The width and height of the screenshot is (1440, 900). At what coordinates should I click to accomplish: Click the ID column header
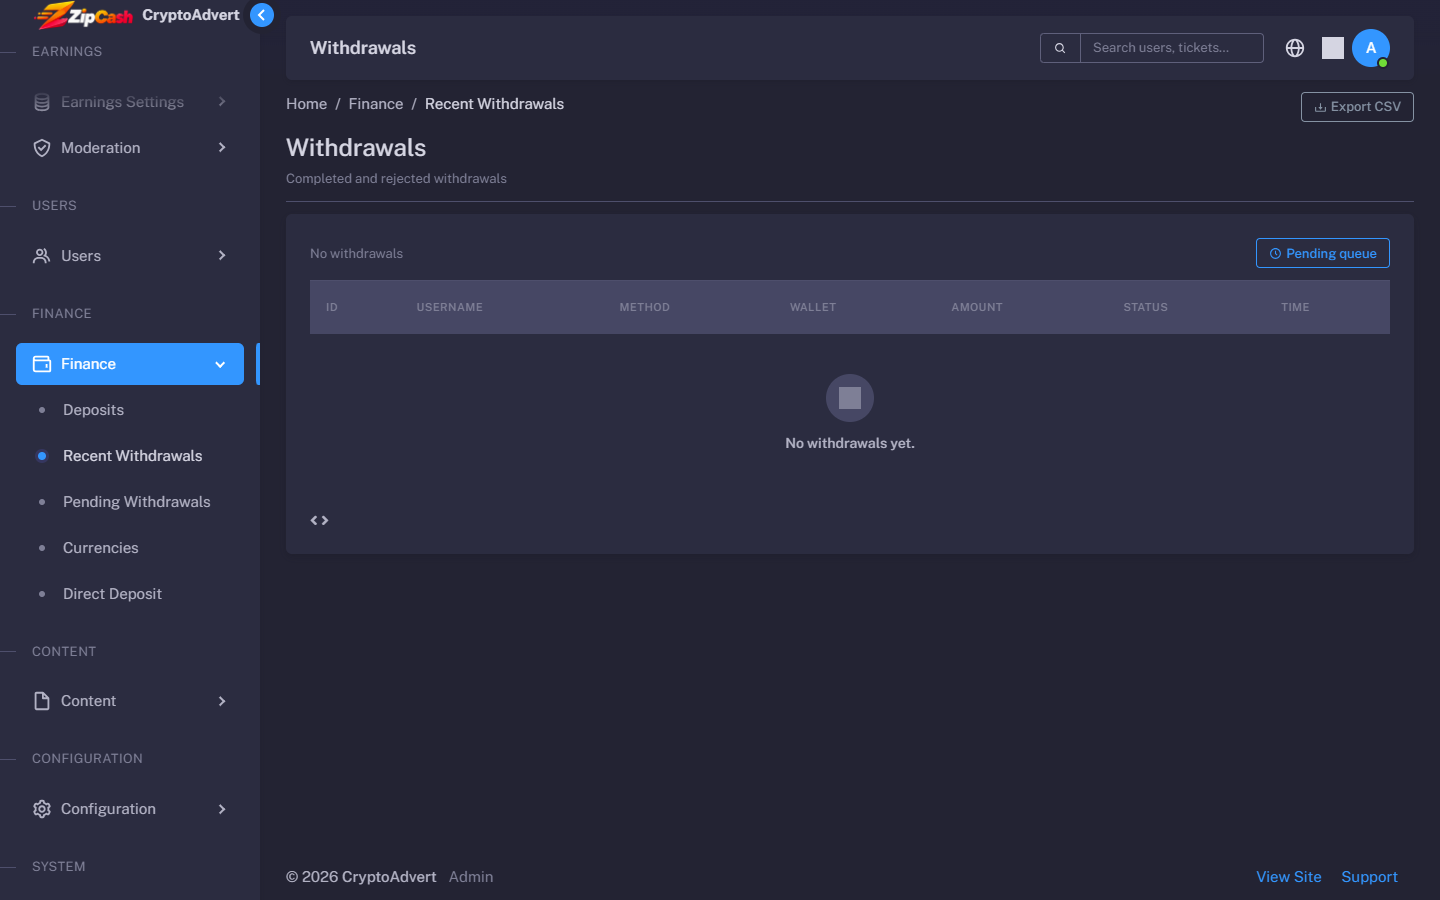pyautogui.click(x=331, y=307)
